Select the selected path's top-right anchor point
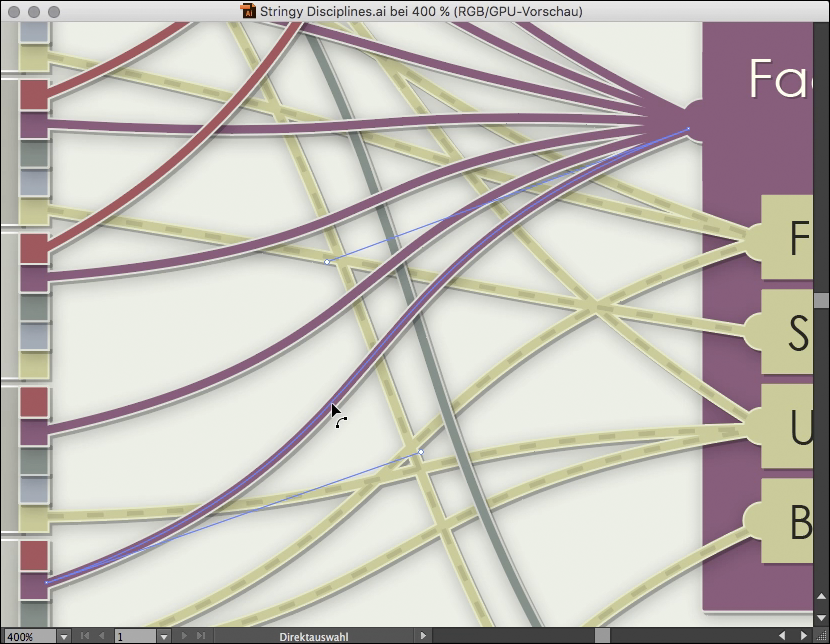Viewport: 830px width, 644px height. point(688,129)
